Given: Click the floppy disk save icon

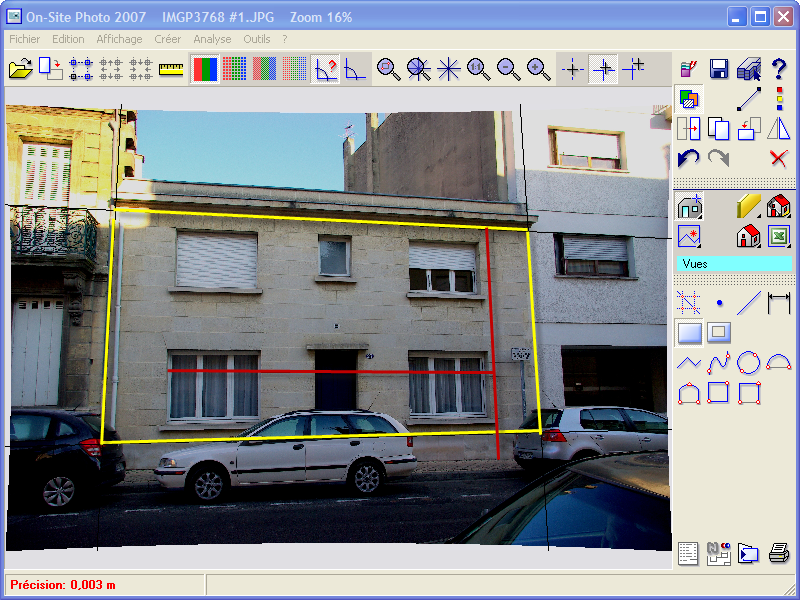Looking at the screenshot, I should (719, 69).
